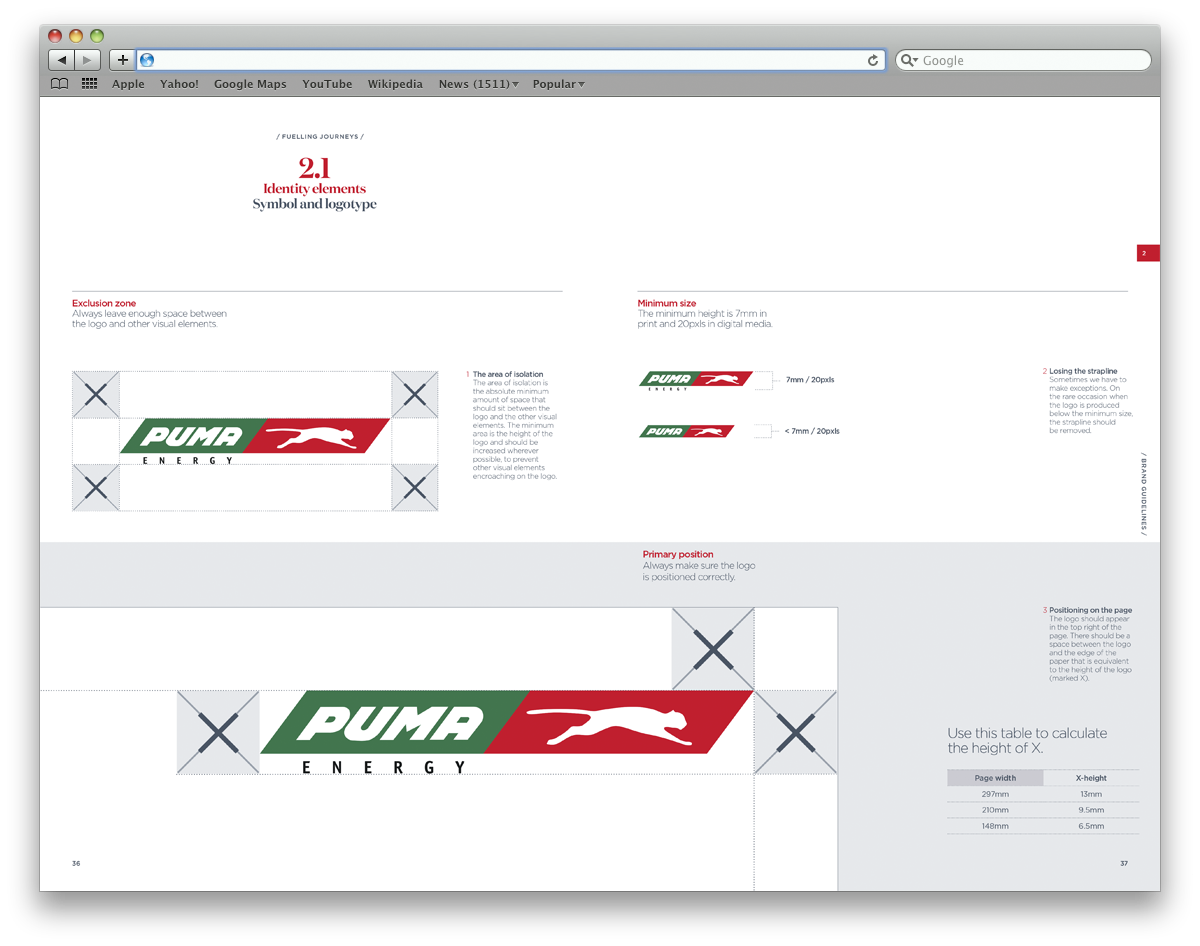
Task: Reload the page via the refresh icon
Action: pos(872,60)
